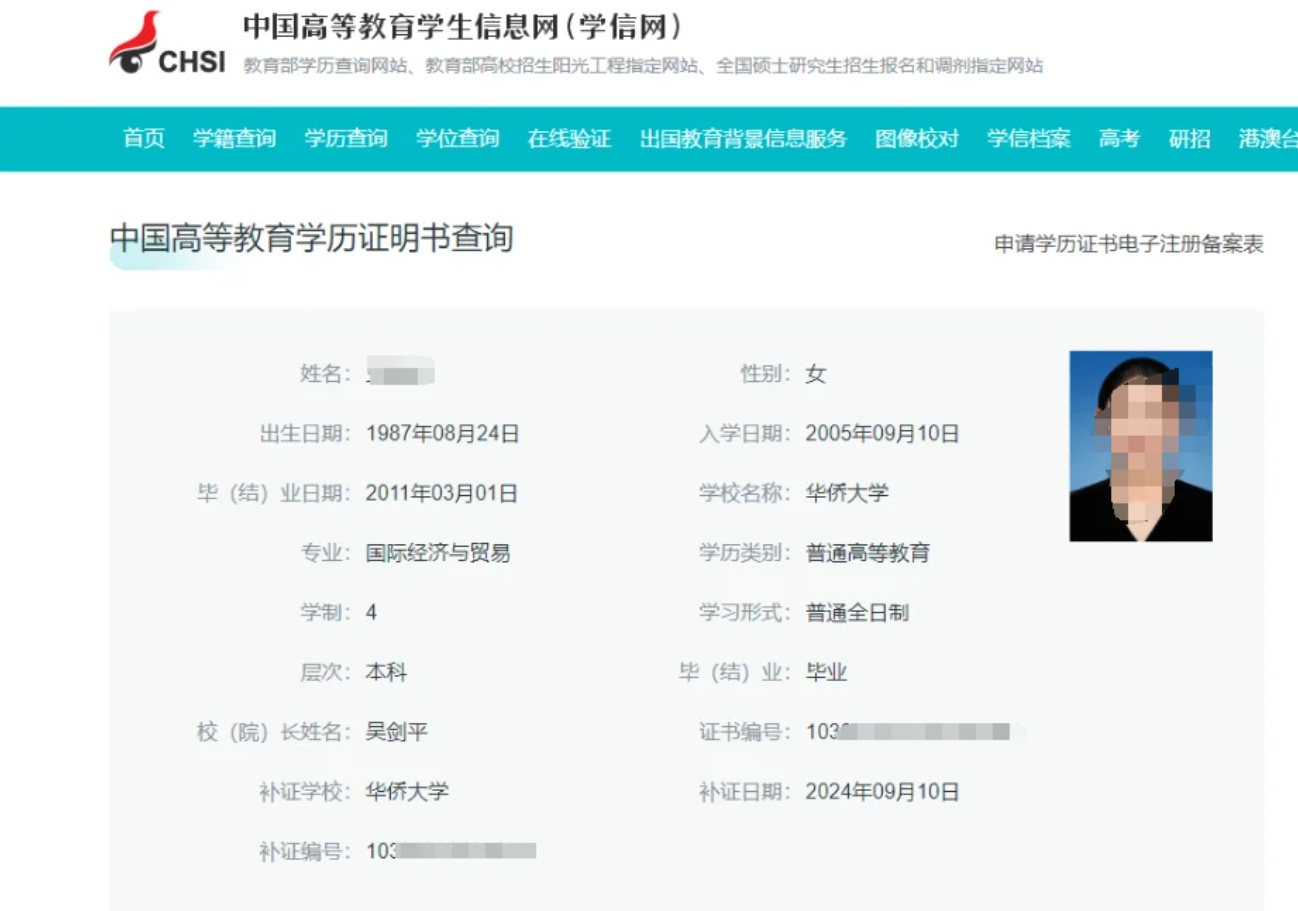Click the 出生日期 field label

[x=305, y=434]
